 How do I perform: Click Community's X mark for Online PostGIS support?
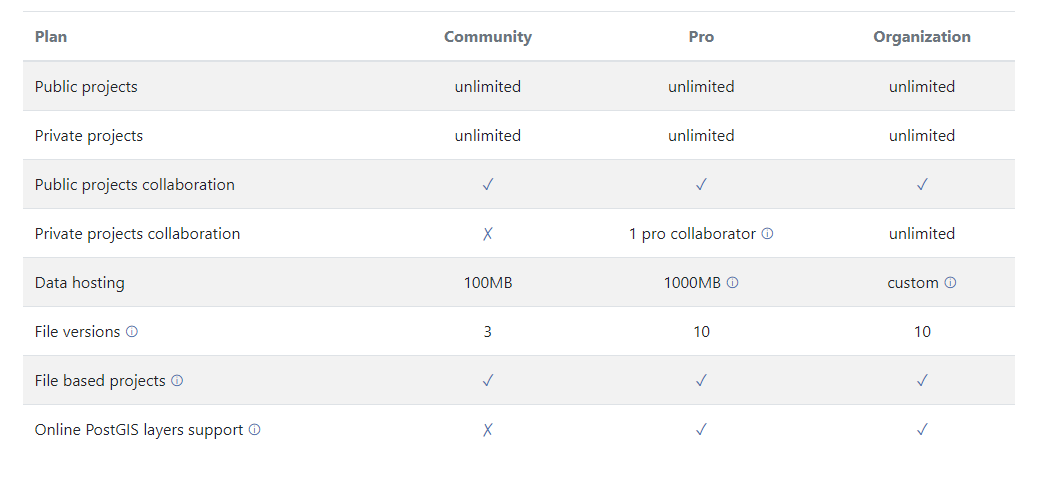[488, 430]
